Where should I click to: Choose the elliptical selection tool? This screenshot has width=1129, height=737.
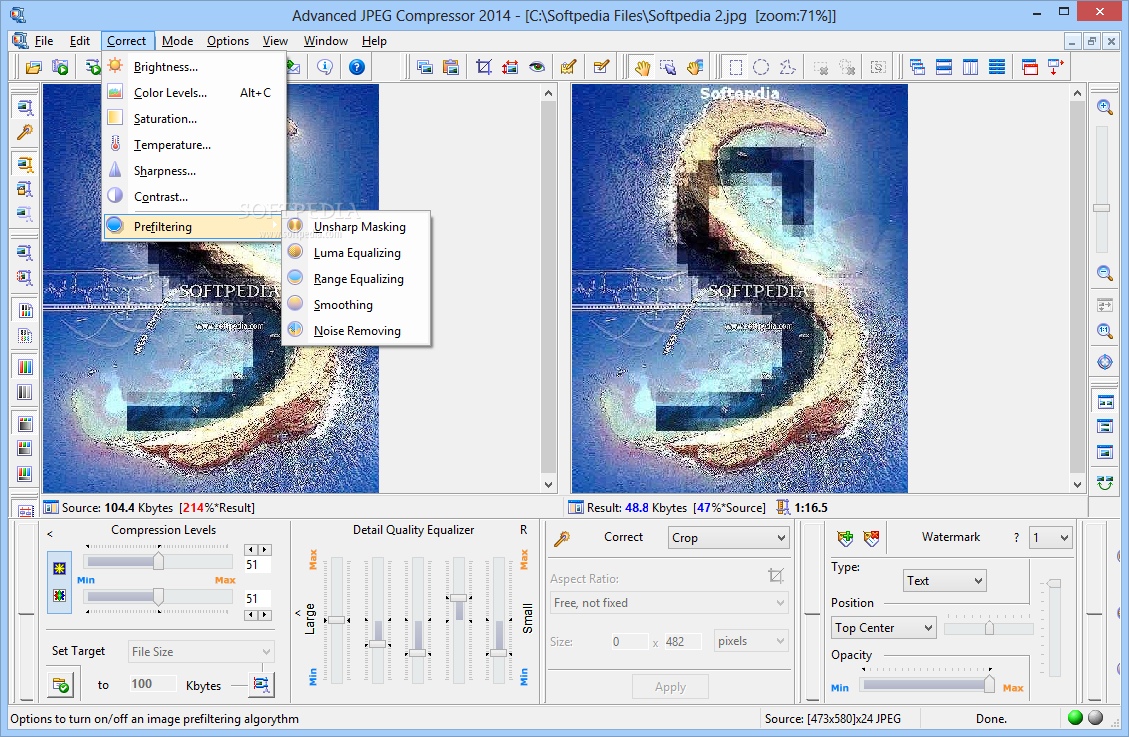pos(761,68)
